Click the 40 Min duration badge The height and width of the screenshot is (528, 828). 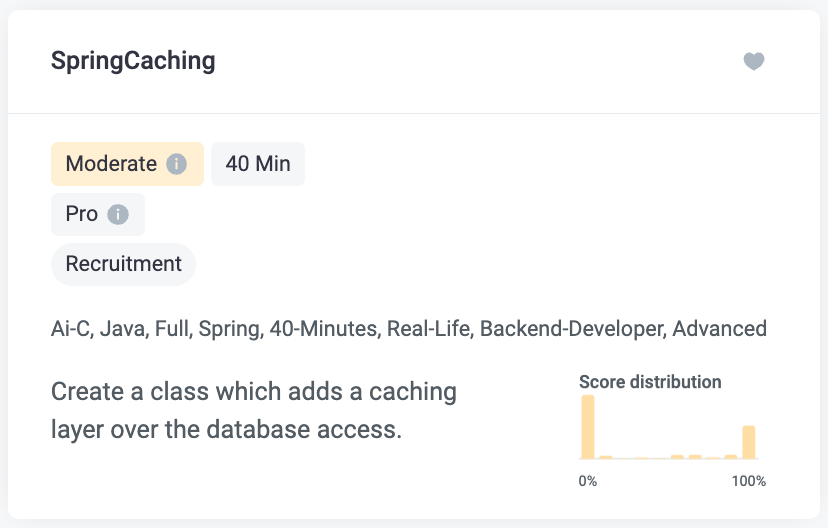pos(258,164)
